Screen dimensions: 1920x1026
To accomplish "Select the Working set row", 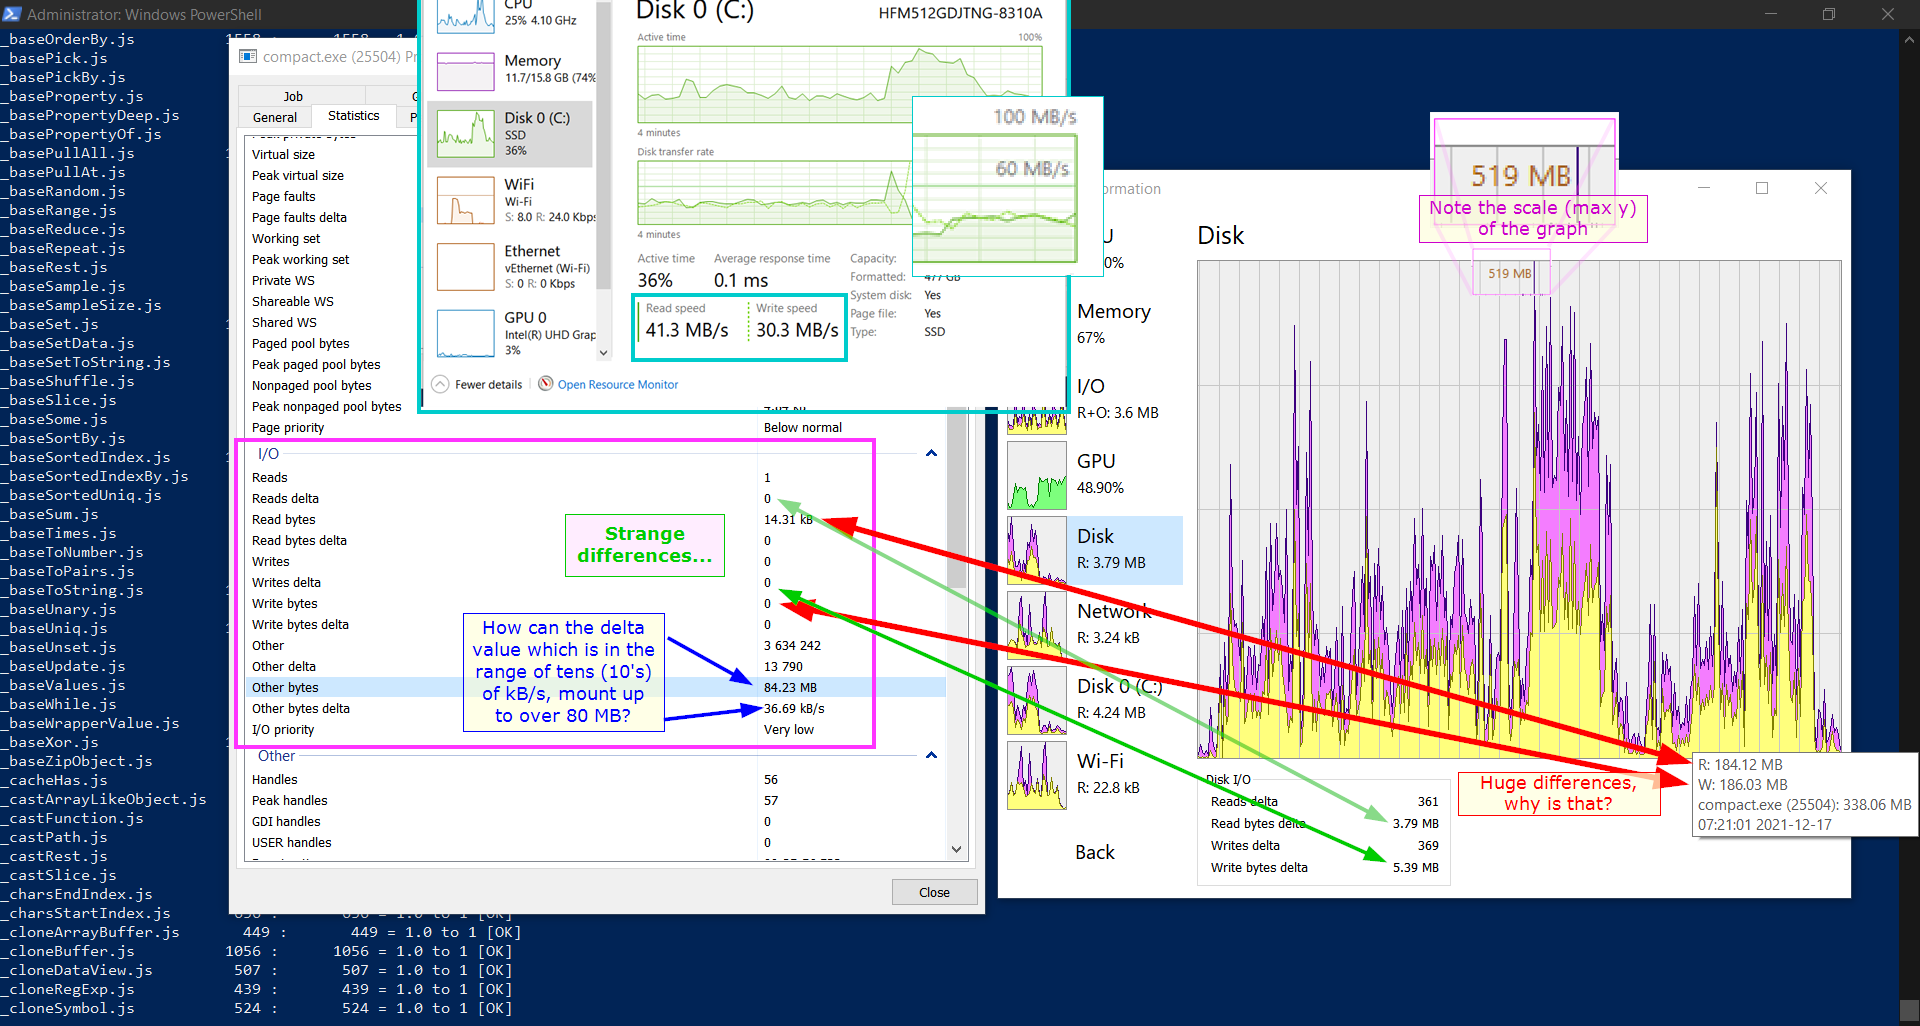I will click(x=331, y=238).
